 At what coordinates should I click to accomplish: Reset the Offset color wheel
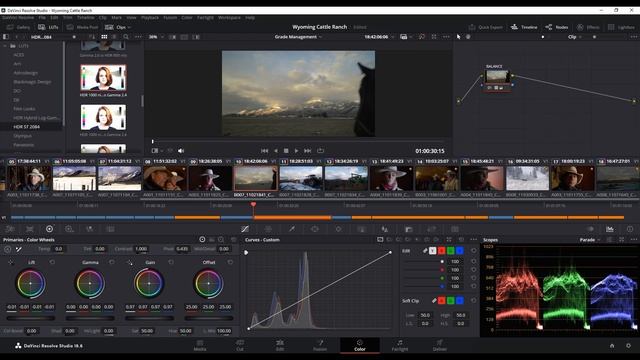click(x=230, y=262)
